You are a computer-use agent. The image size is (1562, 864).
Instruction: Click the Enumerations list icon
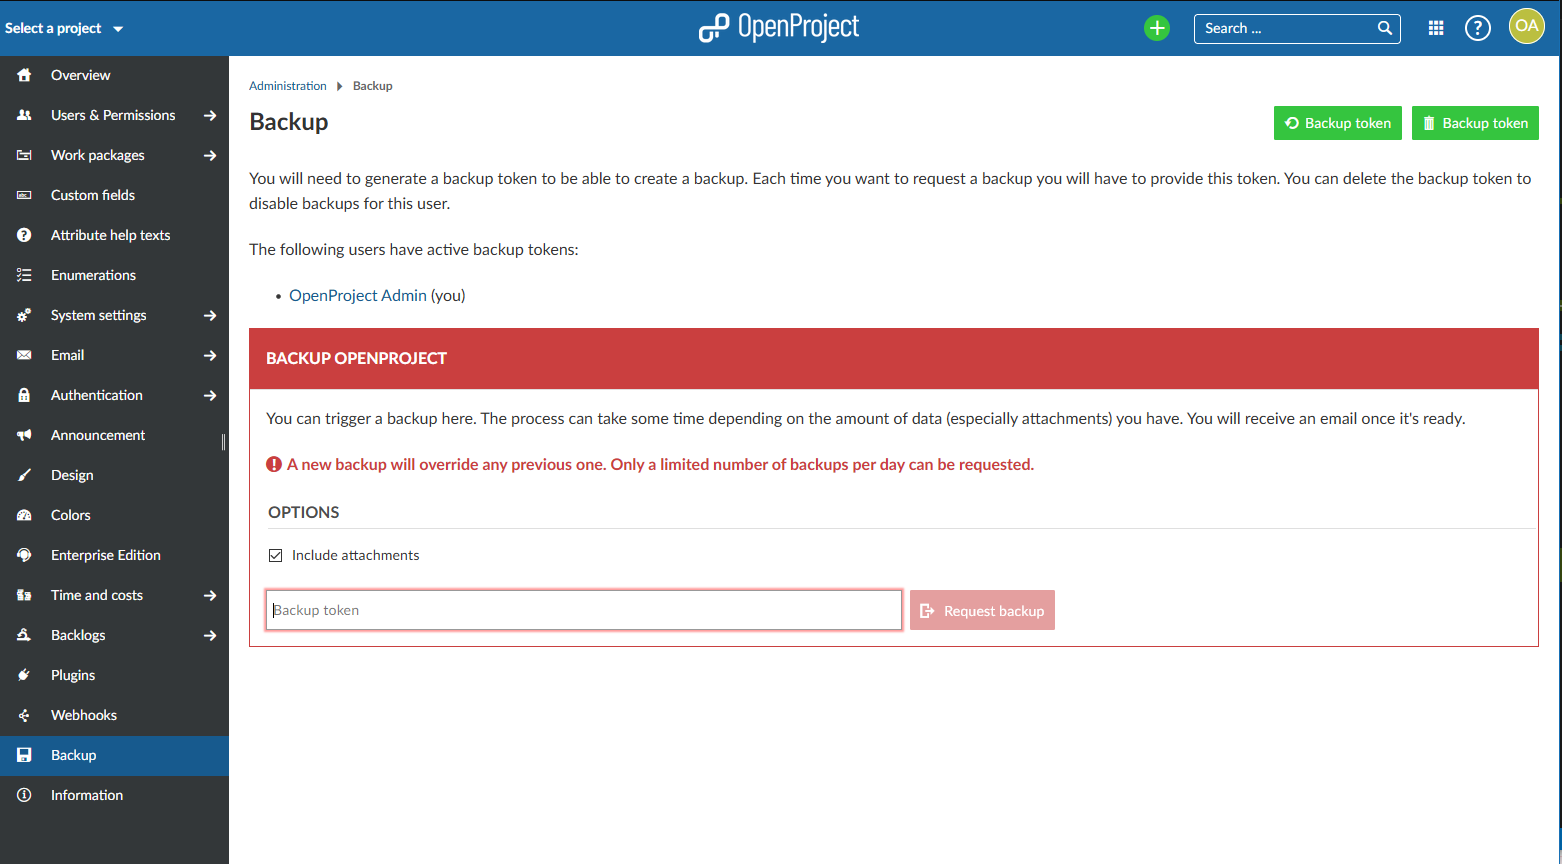point(24,275)
